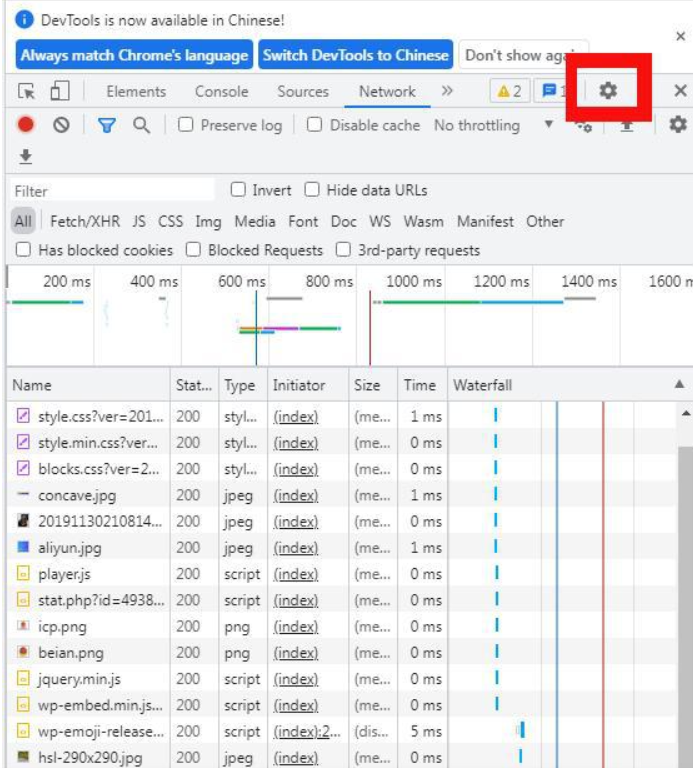The image size is (693, 768).
Task: Select the stat.php?id=4938 request row
Action: [x=341, y=600]
